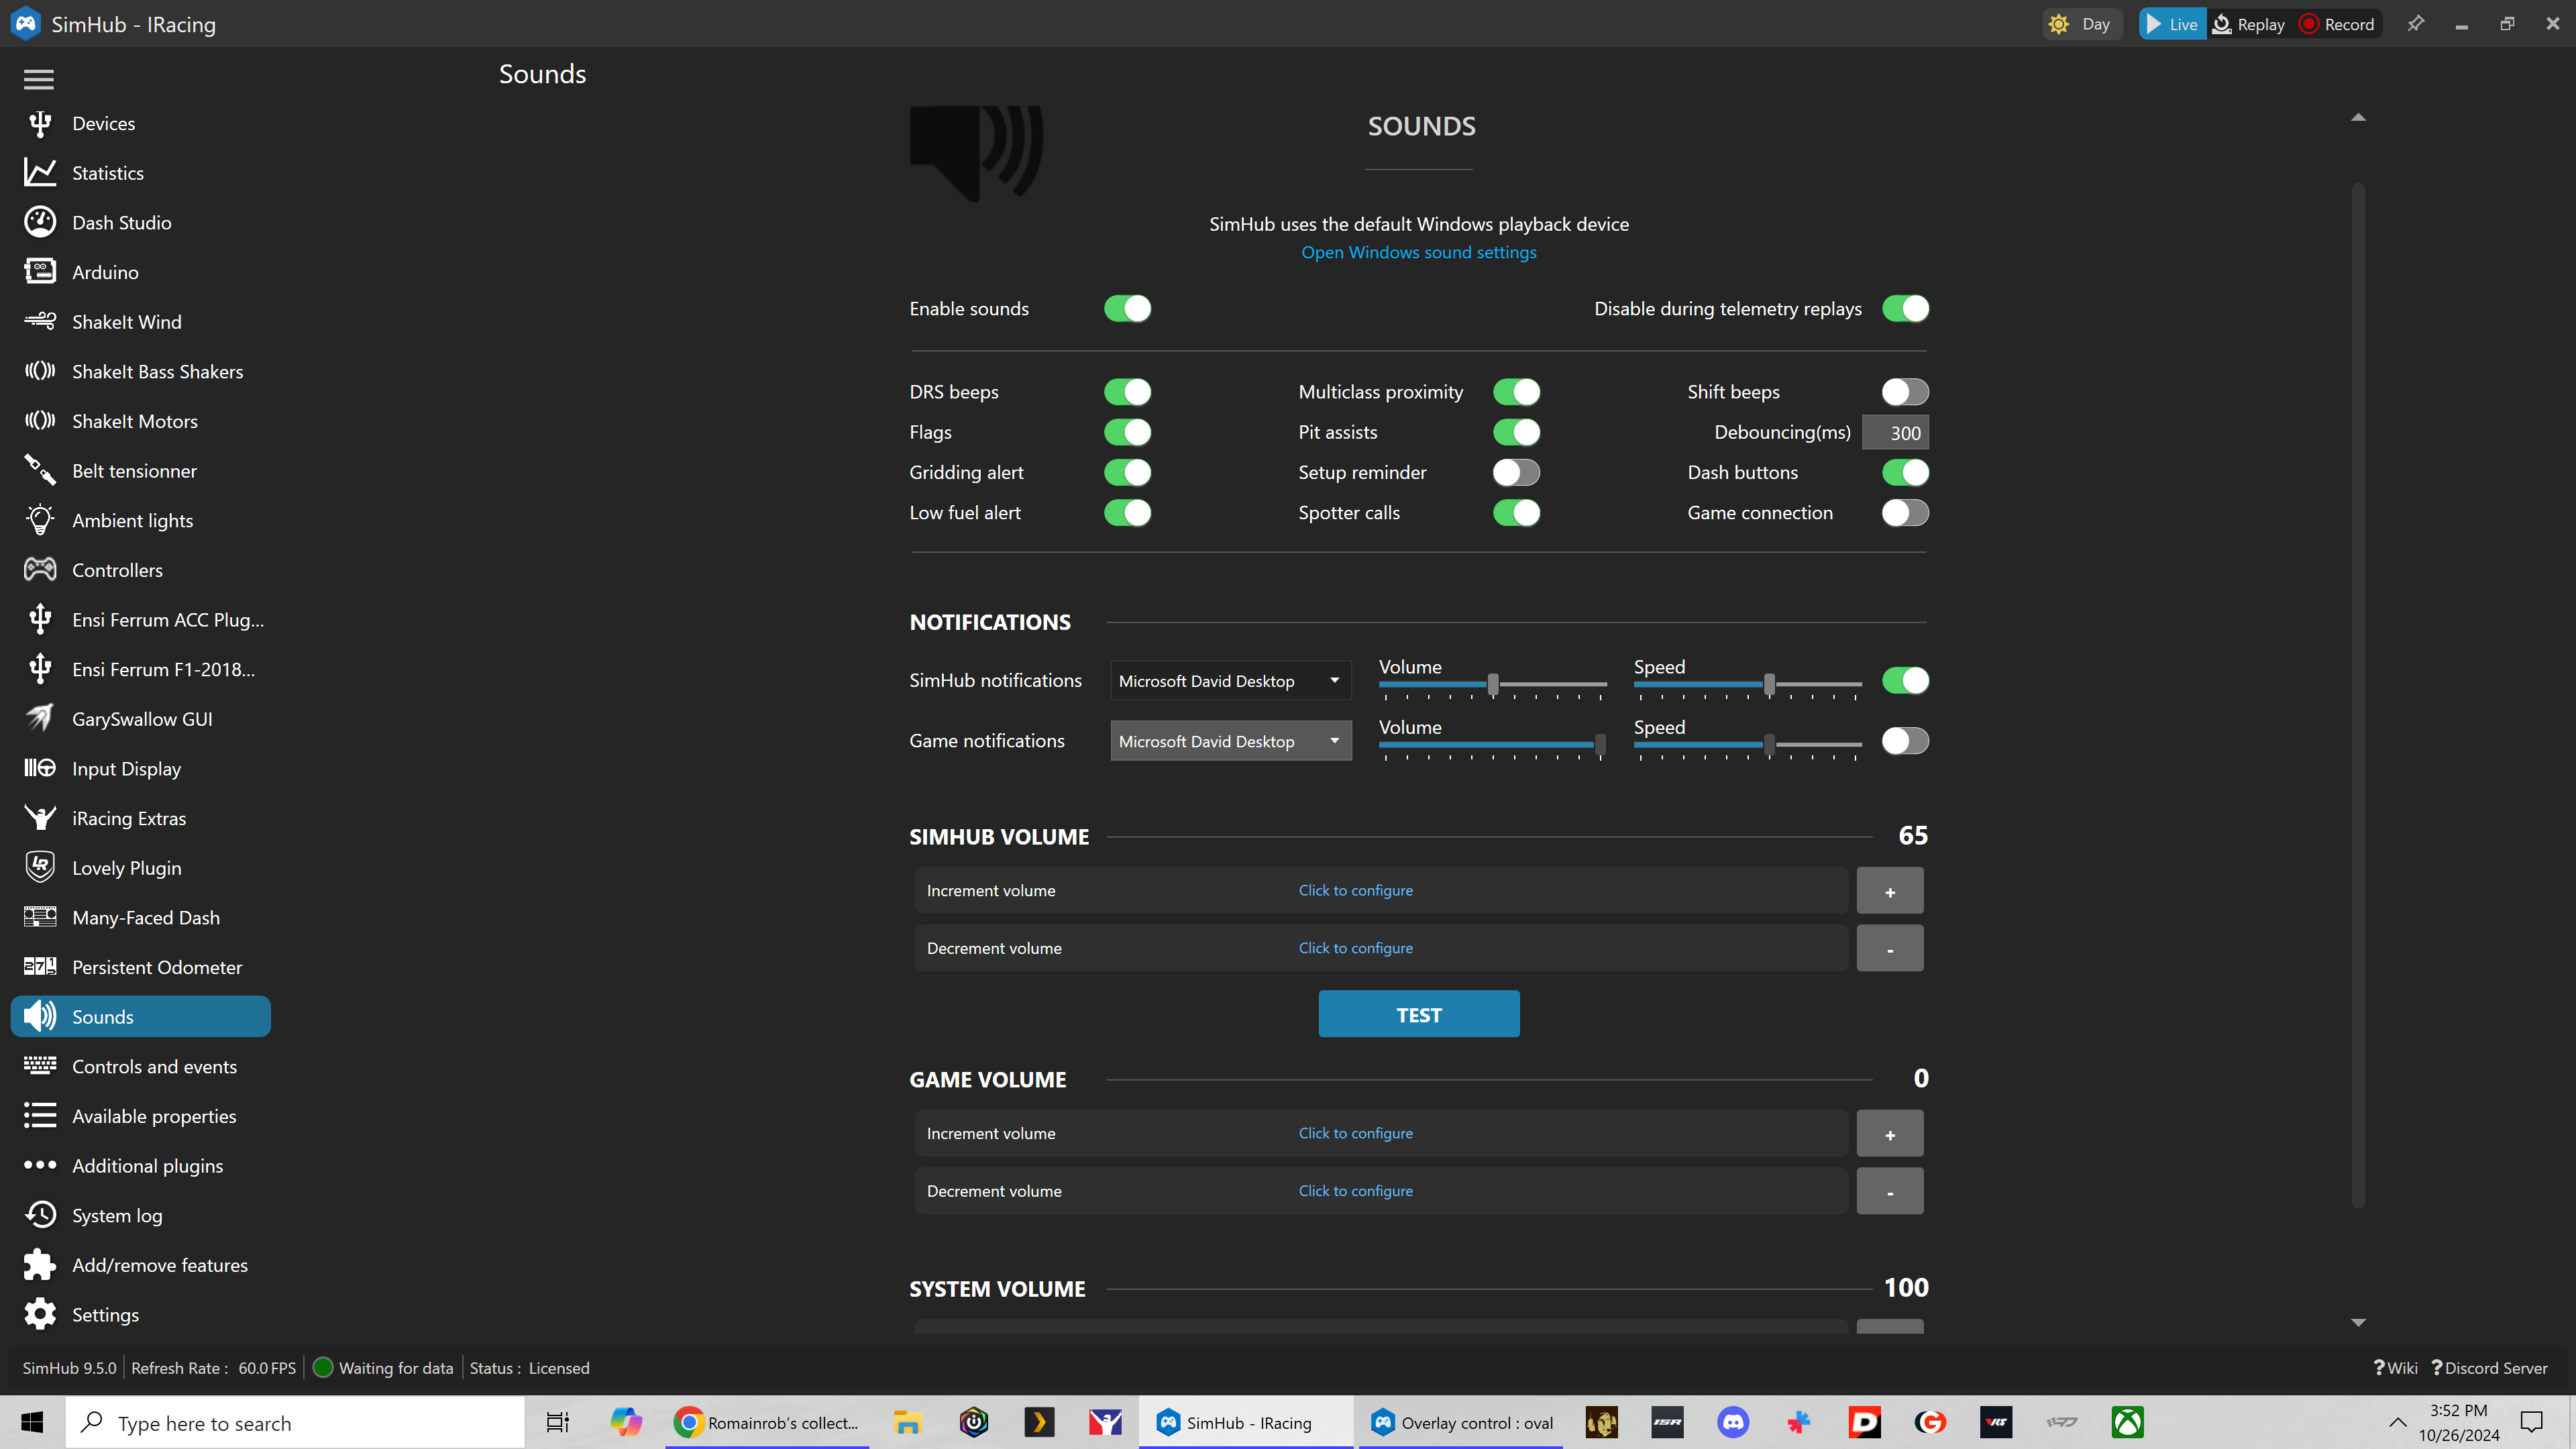
Task: Click the scroll down arrow of Sounds panel
Action: click(x=2358, y=1322)
